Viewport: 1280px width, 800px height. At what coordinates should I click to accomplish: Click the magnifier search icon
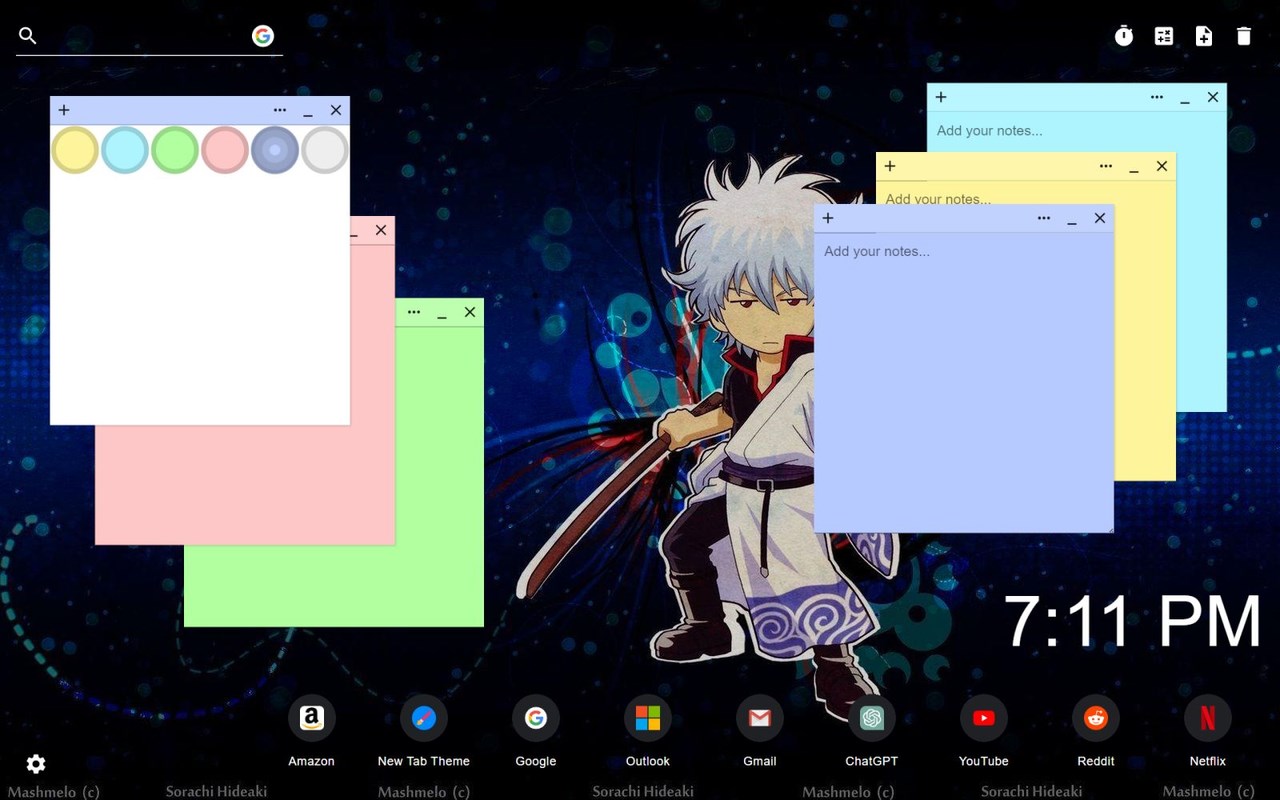coord(28,36)
